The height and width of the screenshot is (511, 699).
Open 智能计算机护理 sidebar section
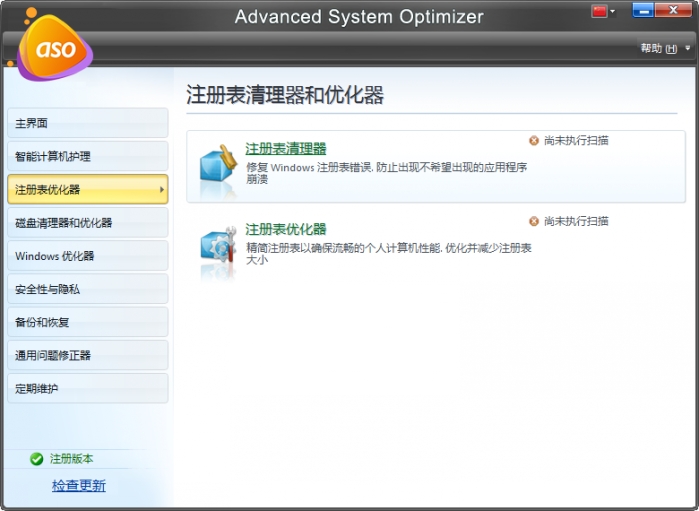click(88, 156)
